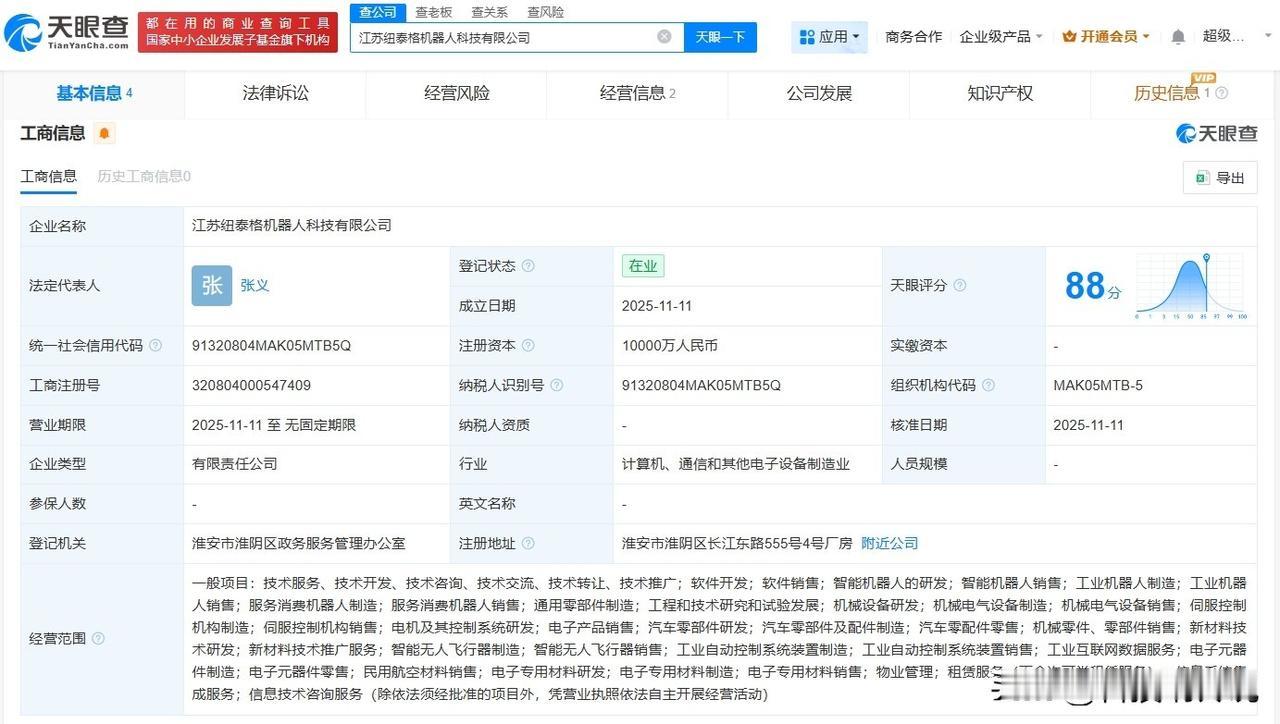1280x724 pixels.
Task: Click the blue 张 avatar icon
Action: [212, 285]
